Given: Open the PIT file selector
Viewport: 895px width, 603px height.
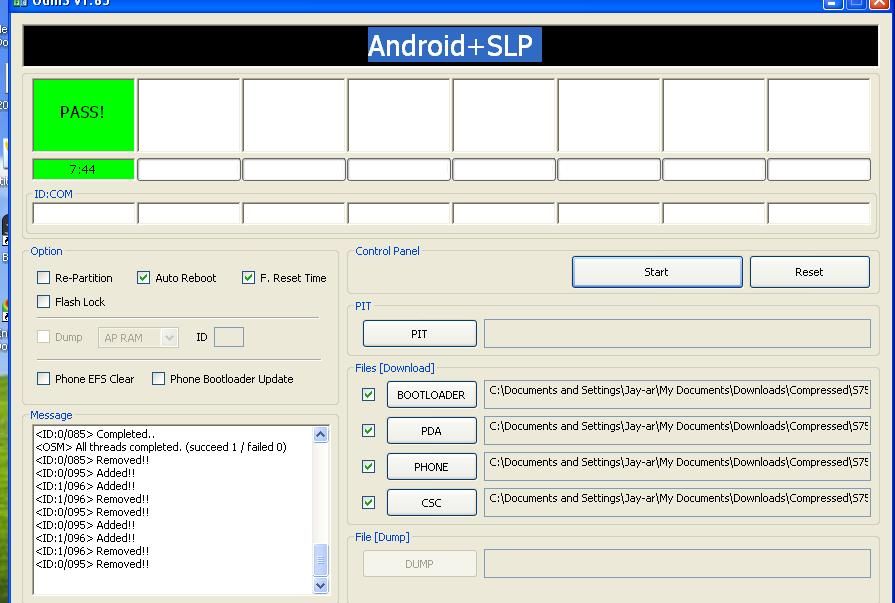Looking at the screenshot, I should [419, 334].
